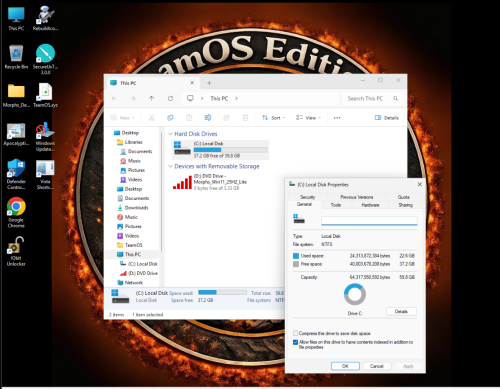Select the (D:) DVD Drive item
Image resolution: width=500 pixels, height=389 pixels.
tap(211, 182)
